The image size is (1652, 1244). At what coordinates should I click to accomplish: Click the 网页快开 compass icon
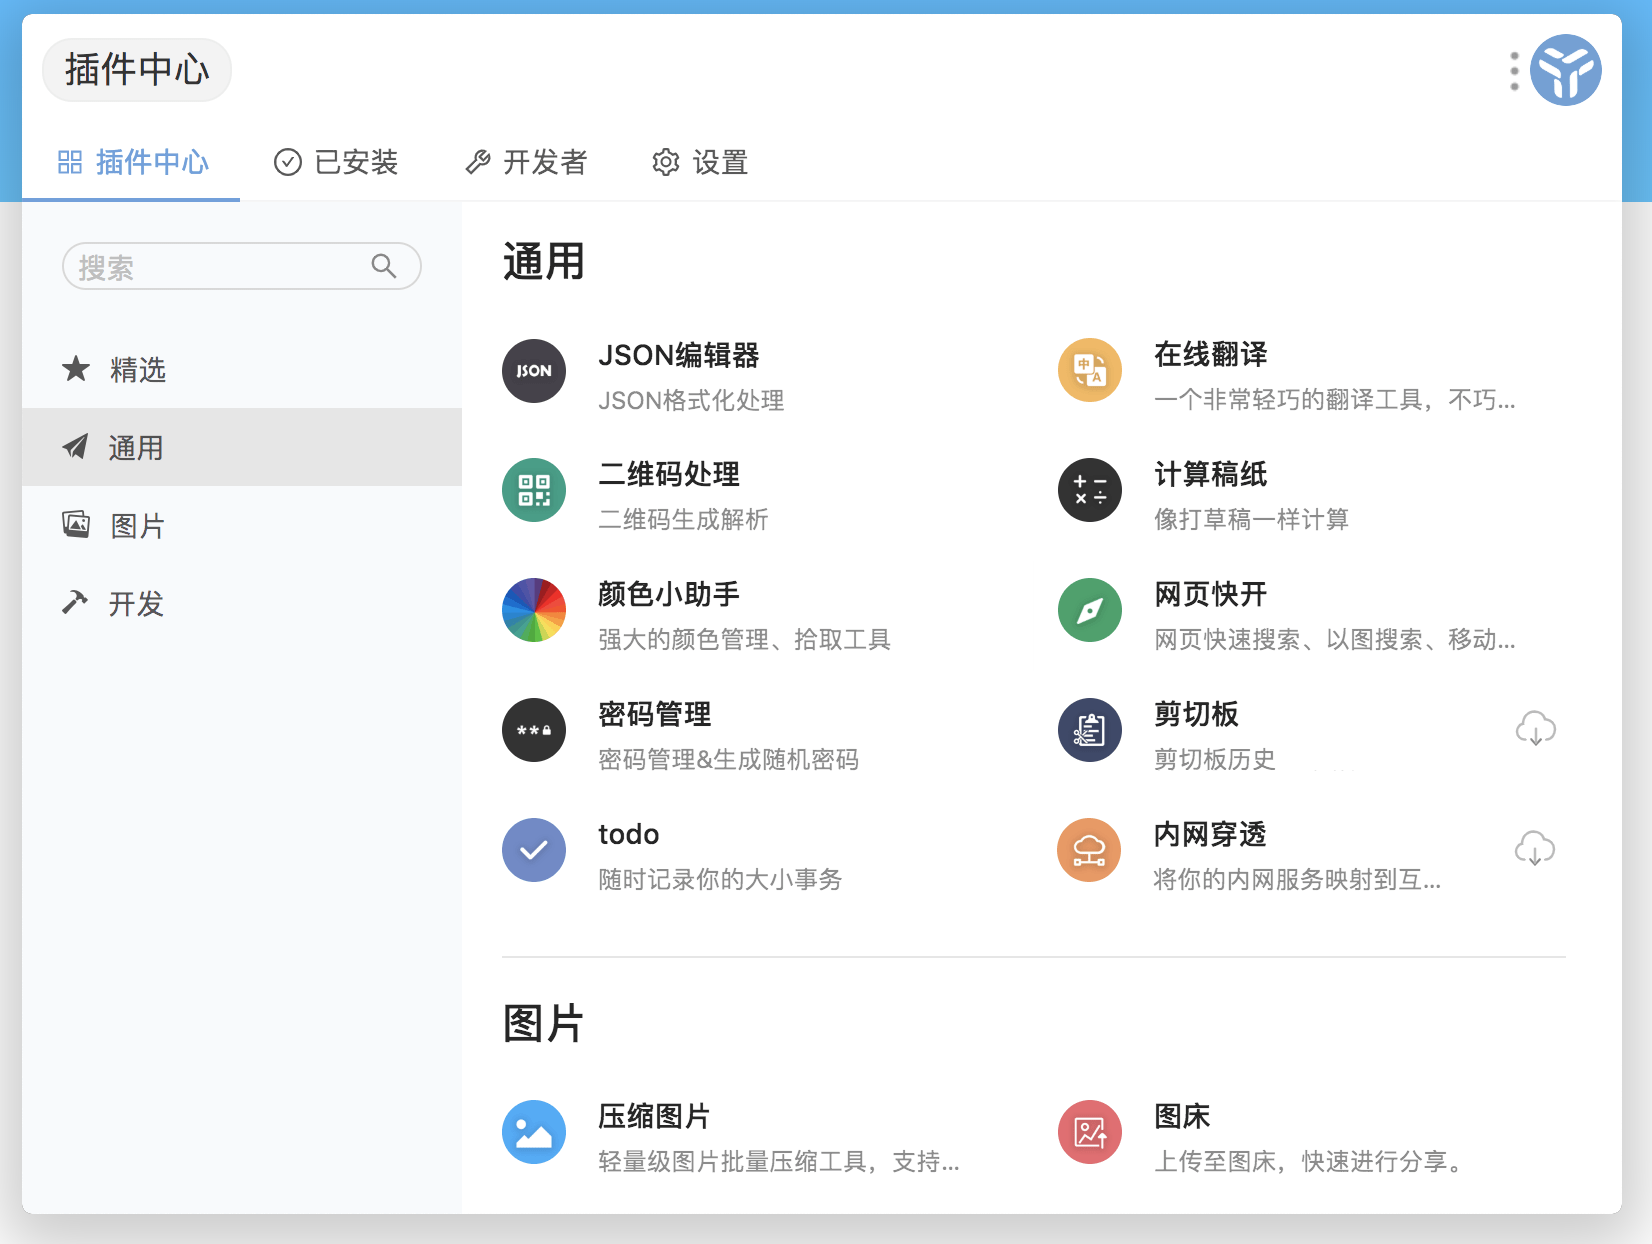(x=1090, y=610)
